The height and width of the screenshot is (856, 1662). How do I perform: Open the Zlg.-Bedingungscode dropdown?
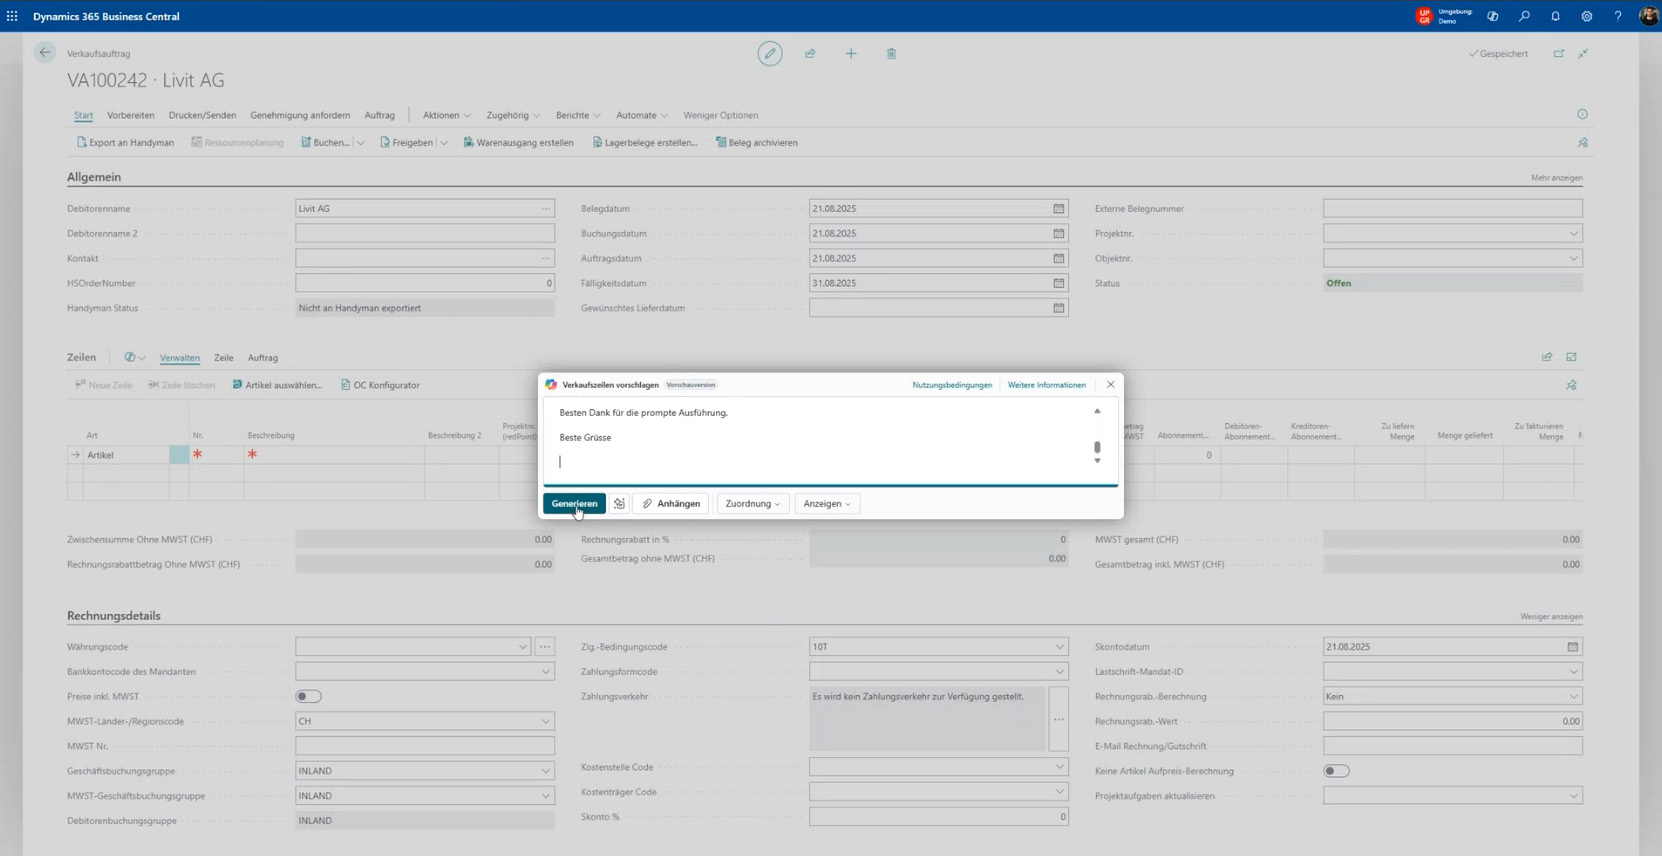(1059, 647)
